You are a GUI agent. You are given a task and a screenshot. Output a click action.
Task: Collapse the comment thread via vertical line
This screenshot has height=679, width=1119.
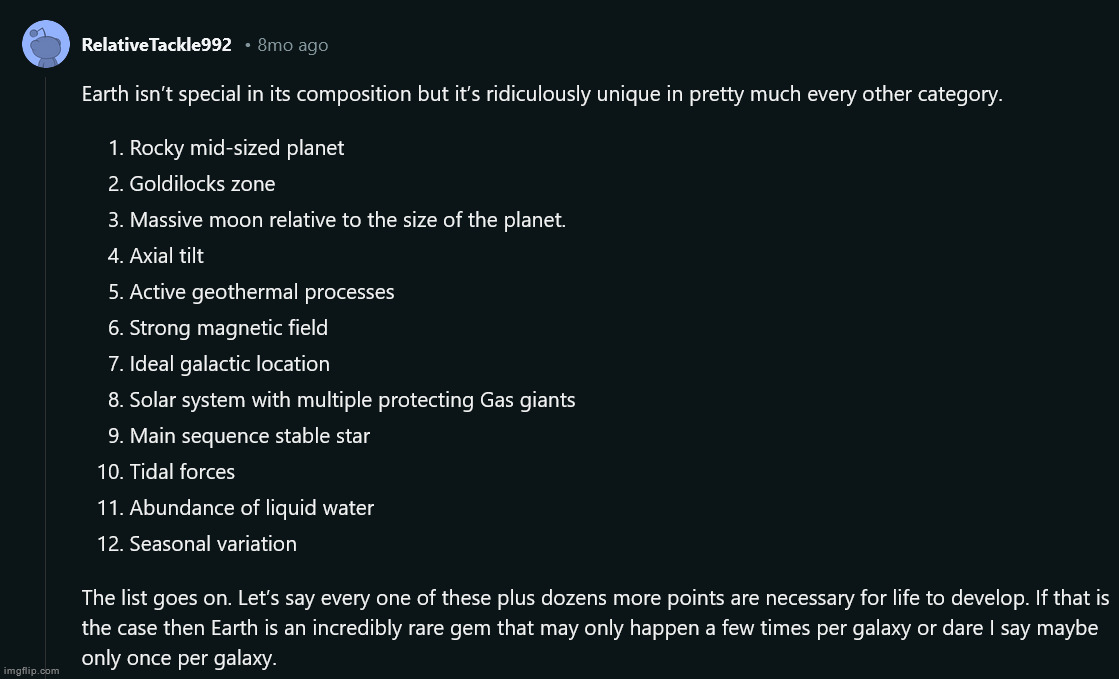tap(46, 371)
